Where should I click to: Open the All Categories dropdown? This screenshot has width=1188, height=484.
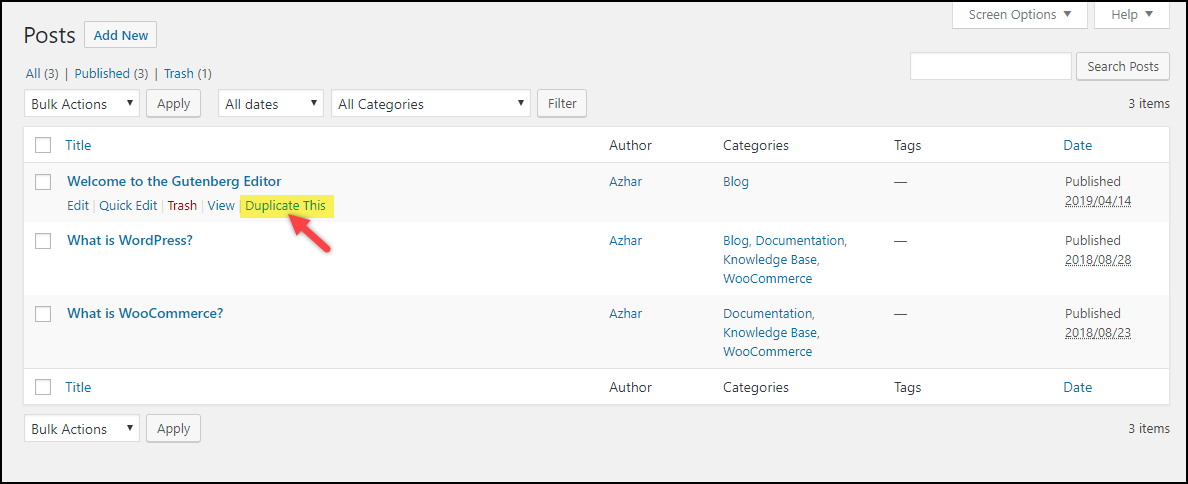point(430,104)
